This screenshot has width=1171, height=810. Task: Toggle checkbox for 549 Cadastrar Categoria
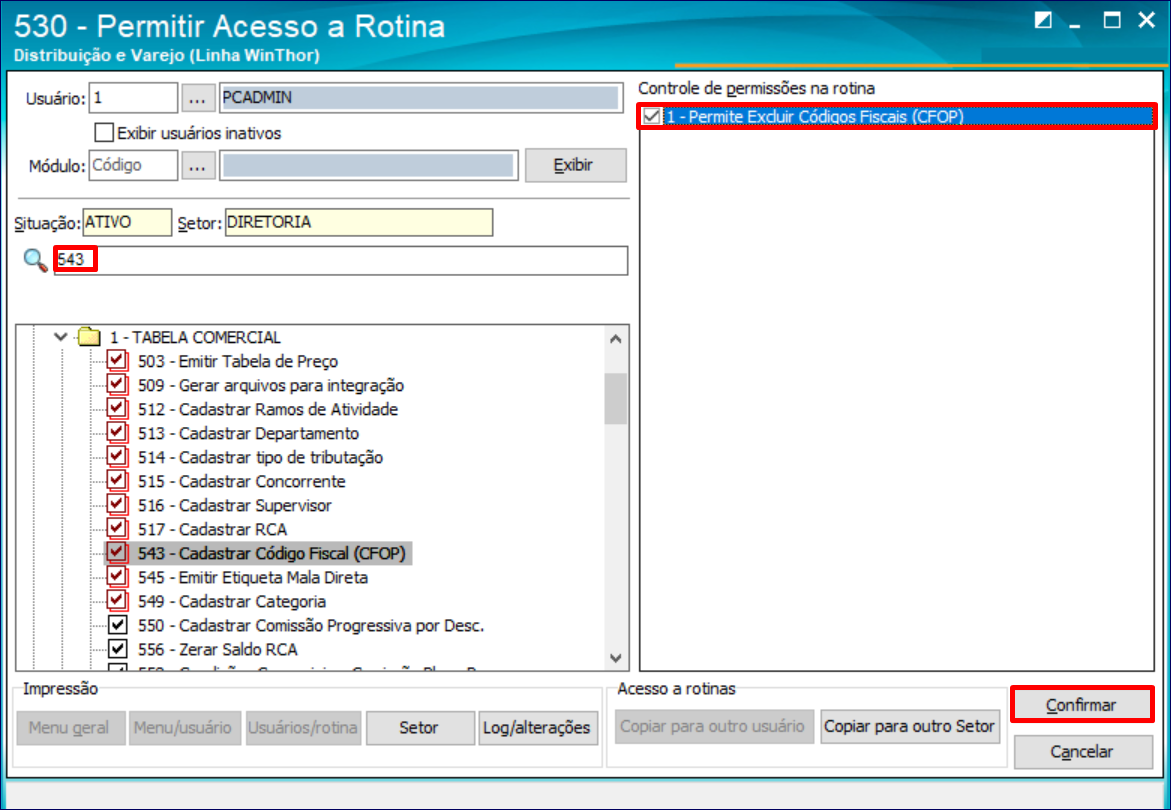[117, 600]
